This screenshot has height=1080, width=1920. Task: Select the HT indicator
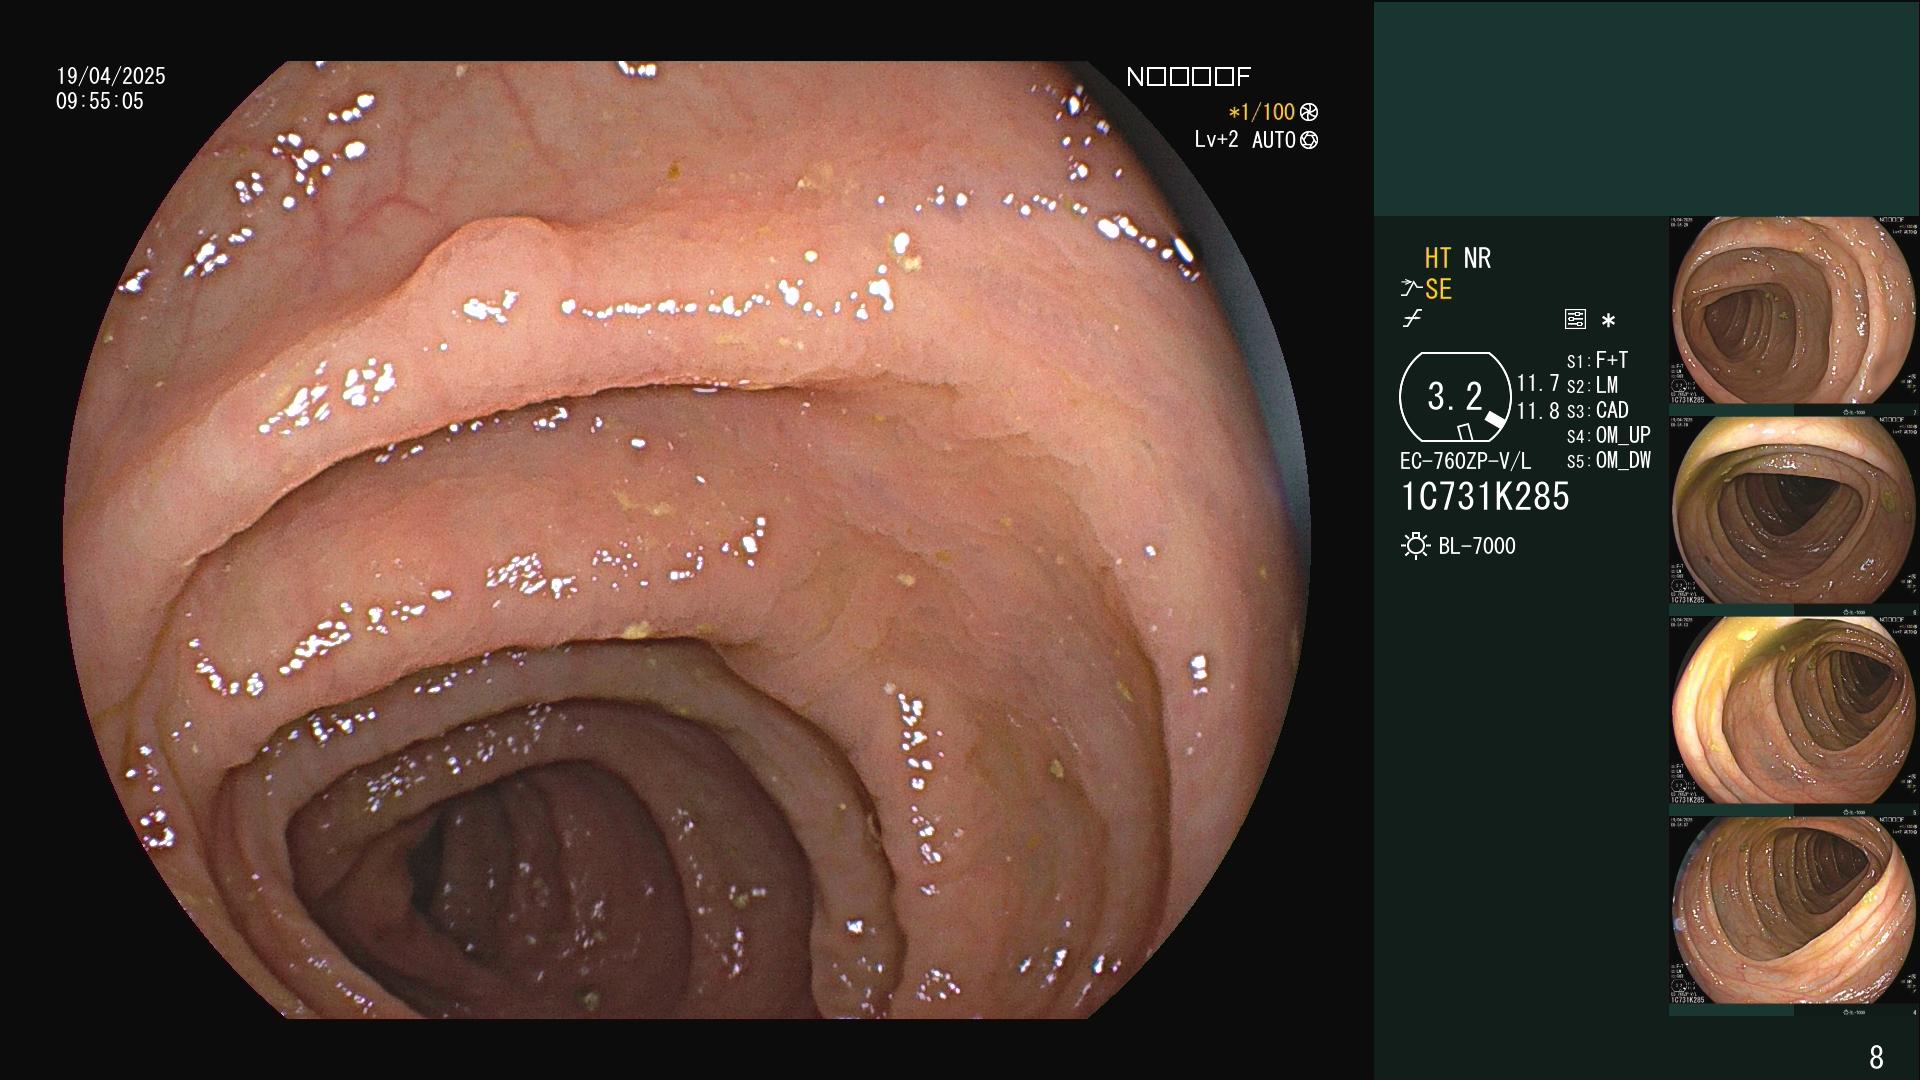[x=1438, y=258]
